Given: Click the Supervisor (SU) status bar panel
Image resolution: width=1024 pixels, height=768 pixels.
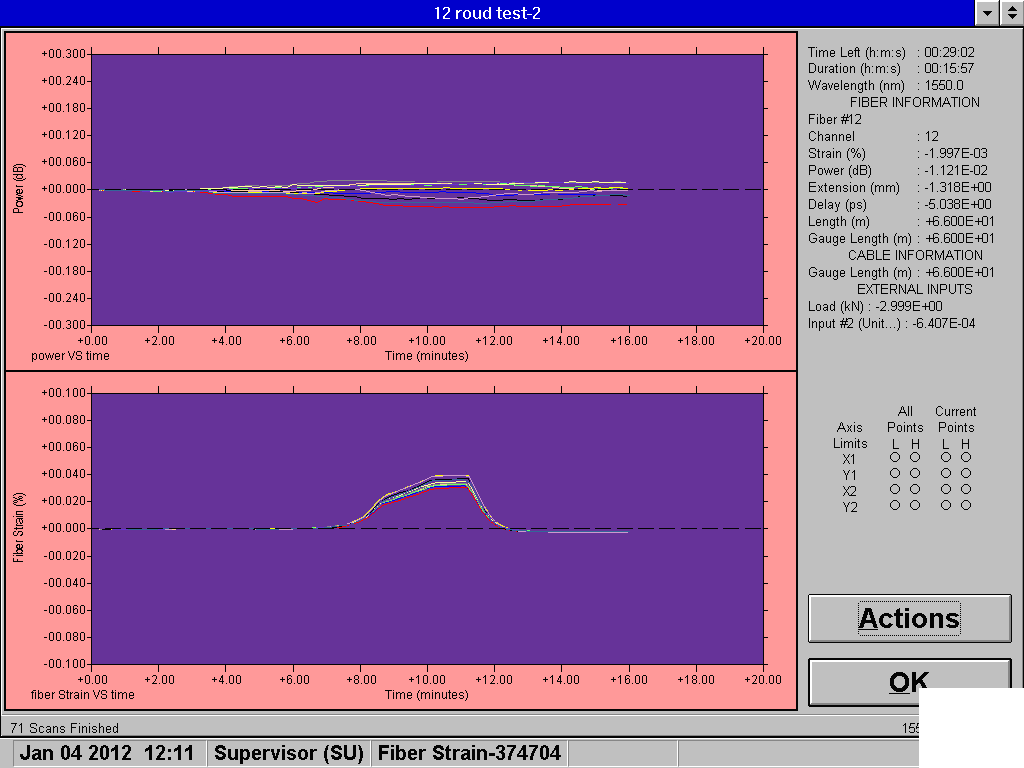Looking at the screenshot, I should (x=287, y=753).
